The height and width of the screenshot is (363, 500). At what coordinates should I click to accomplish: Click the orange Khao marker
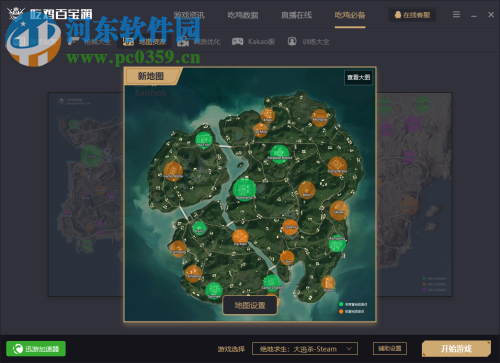(x=267, y=116)
